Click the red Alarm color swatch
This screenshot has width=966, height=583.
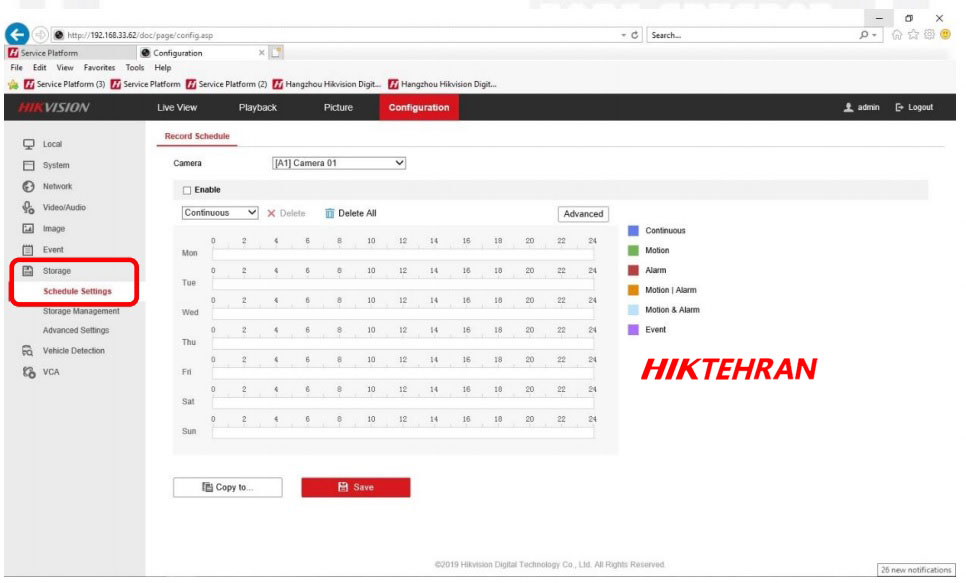point(633,270)
